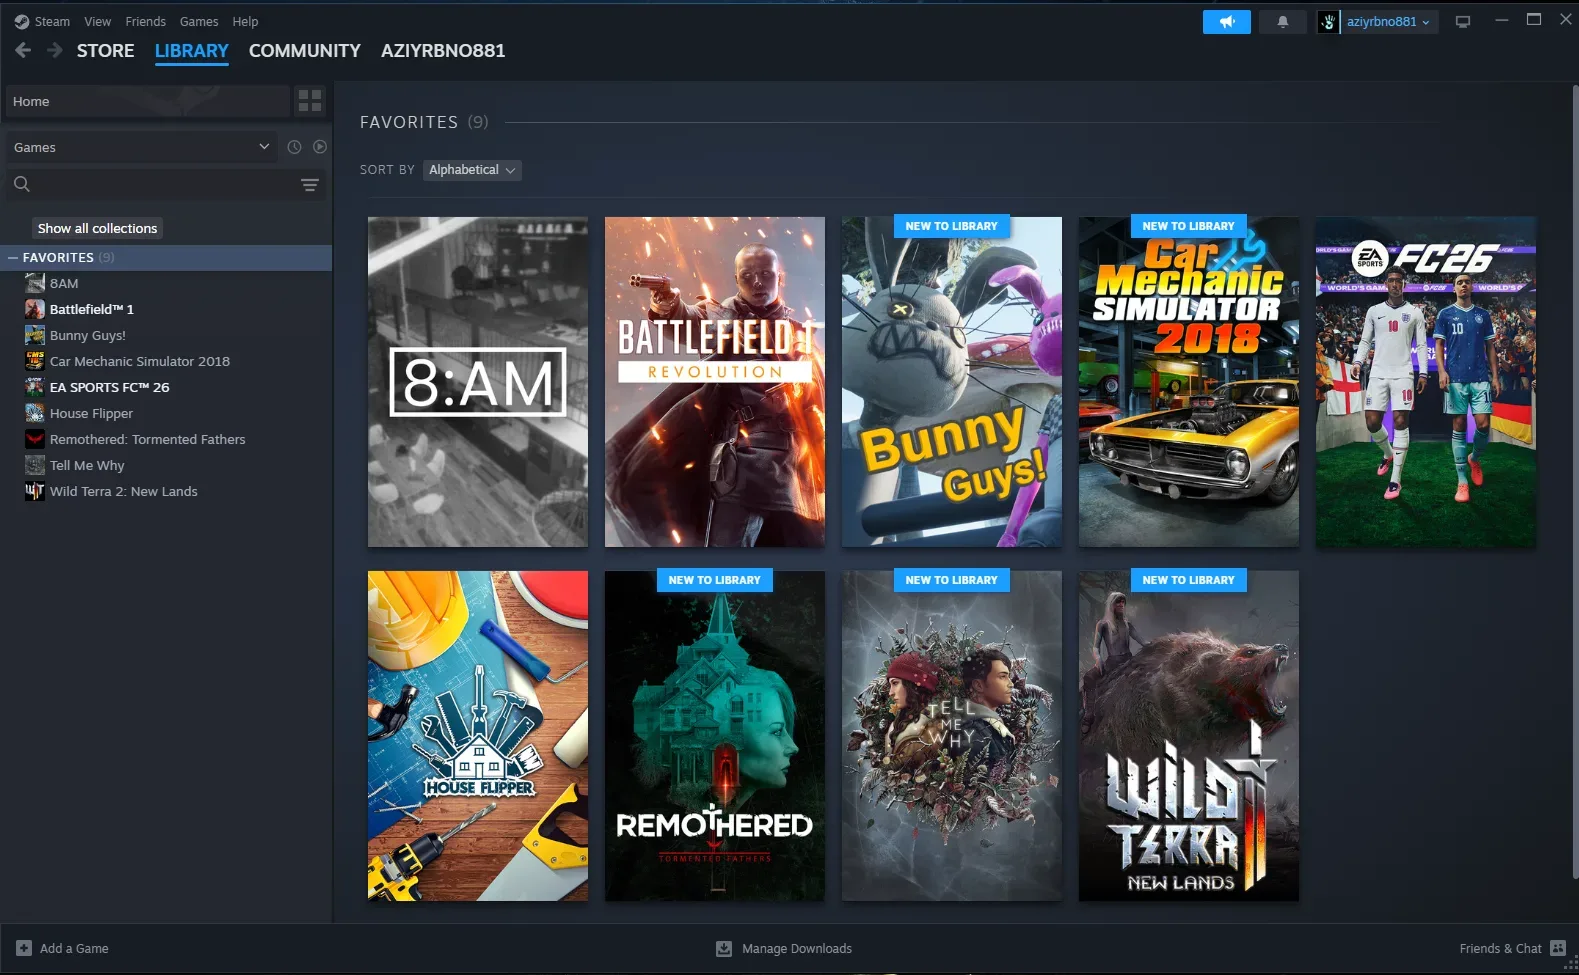Click the Battlefield 1 icon in sidebar
1579x975 pixels.
[x=35, y=309]
